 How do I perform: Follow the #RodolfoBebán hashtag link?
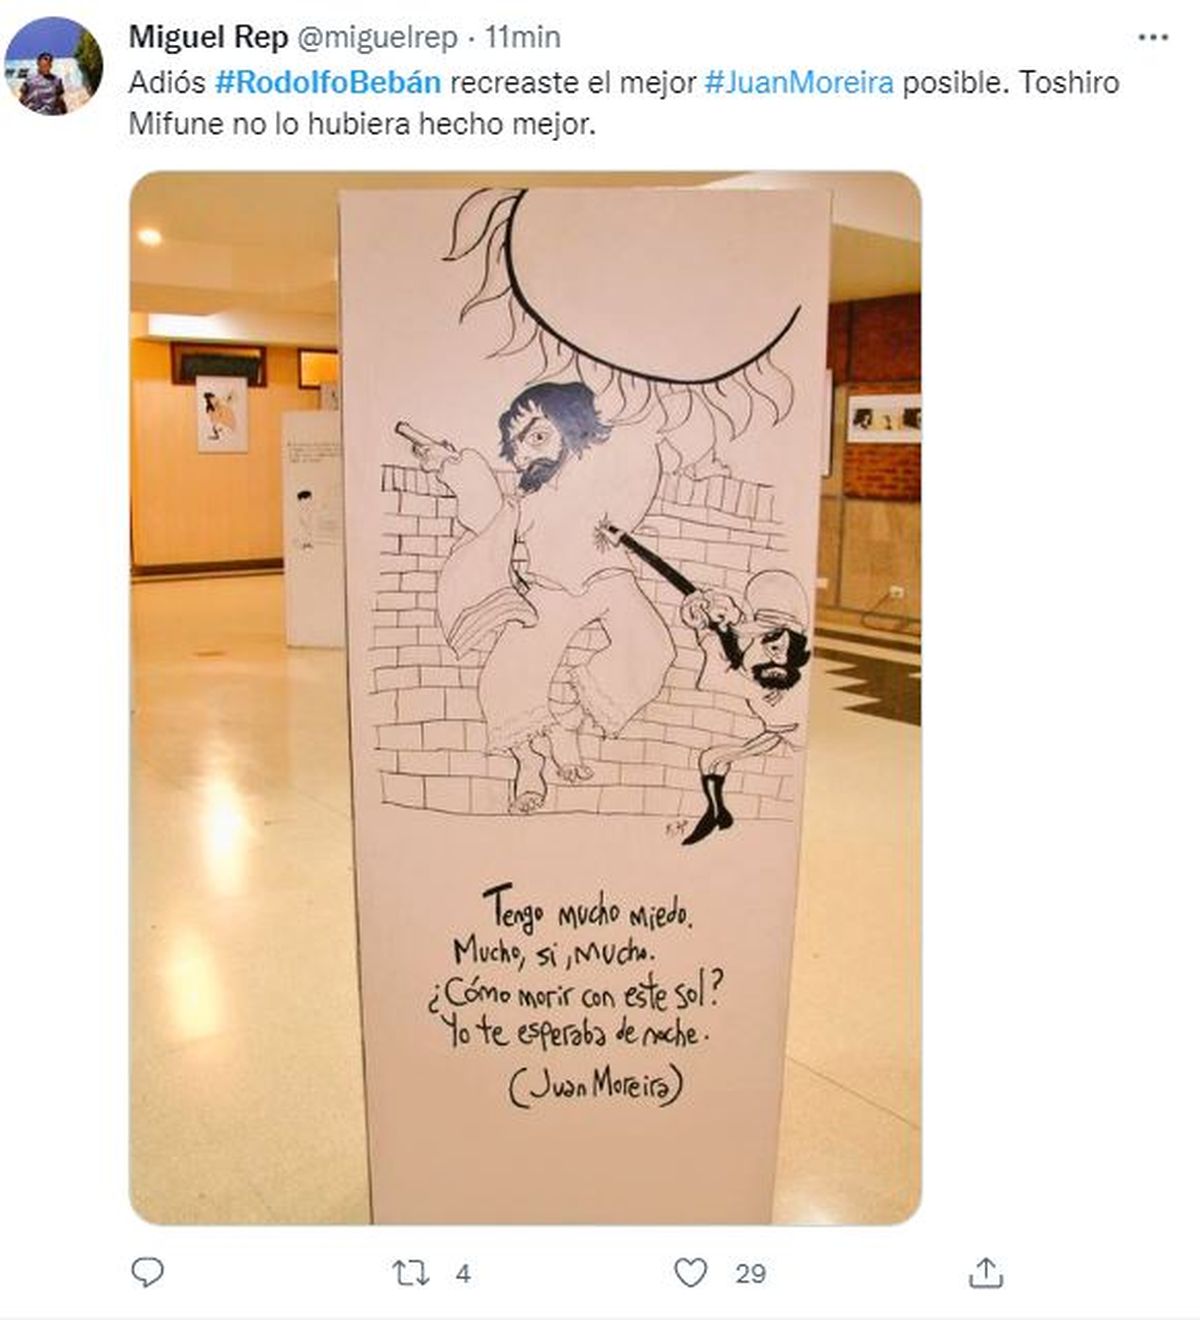pos(328,82)
